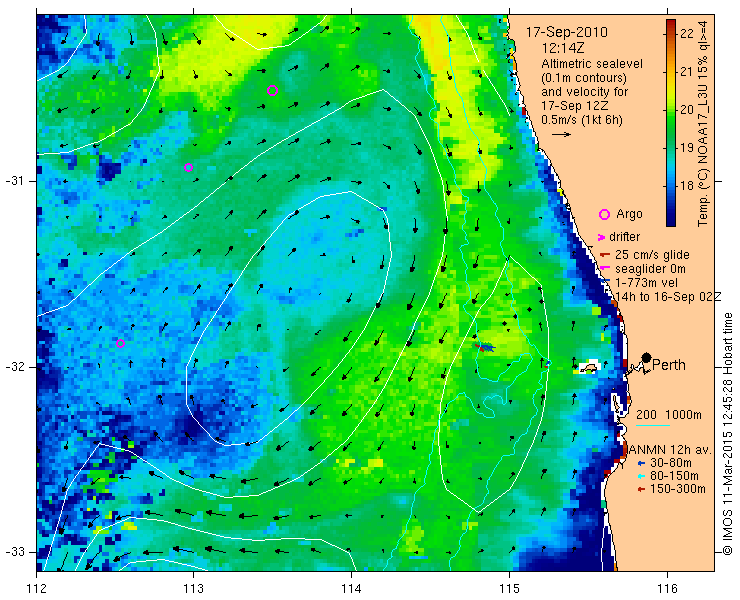The height and width of the screenshot is (600, 740).
Task: Click the 200 1000m bathymetry label
Action: pos(669,414)
